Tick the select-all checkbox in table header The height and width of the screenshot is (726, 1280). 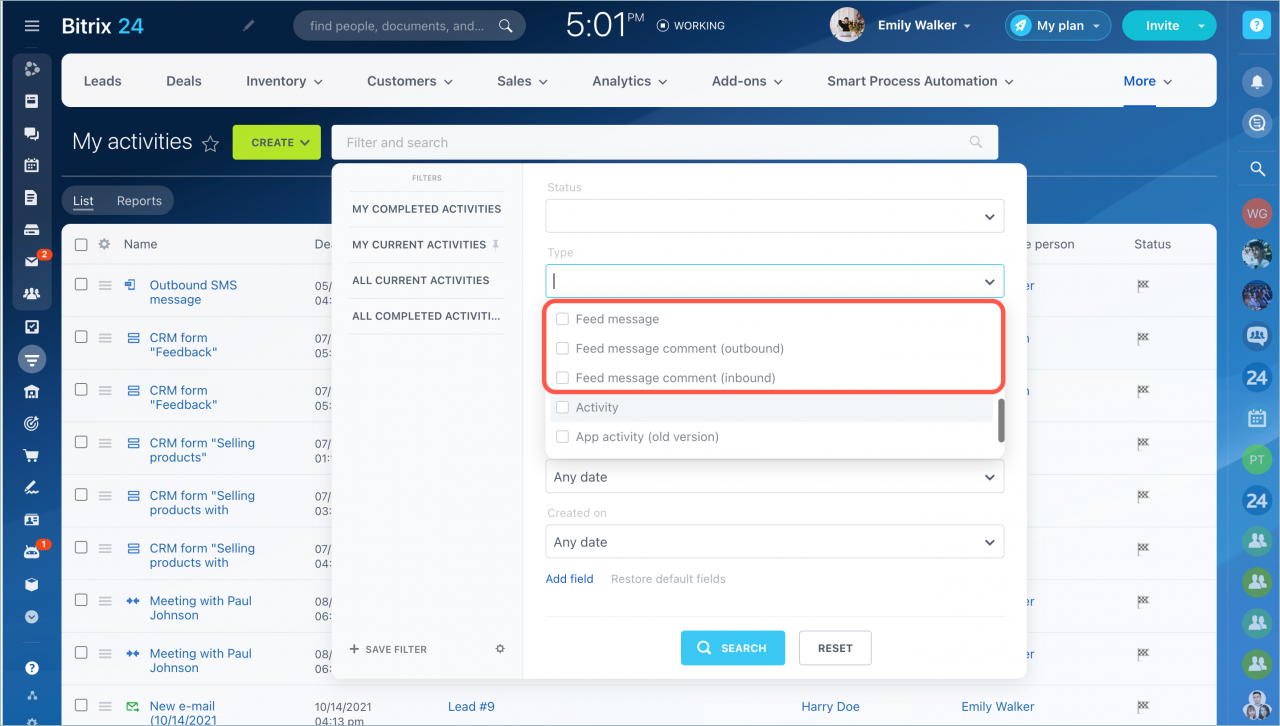coord(81,244)
